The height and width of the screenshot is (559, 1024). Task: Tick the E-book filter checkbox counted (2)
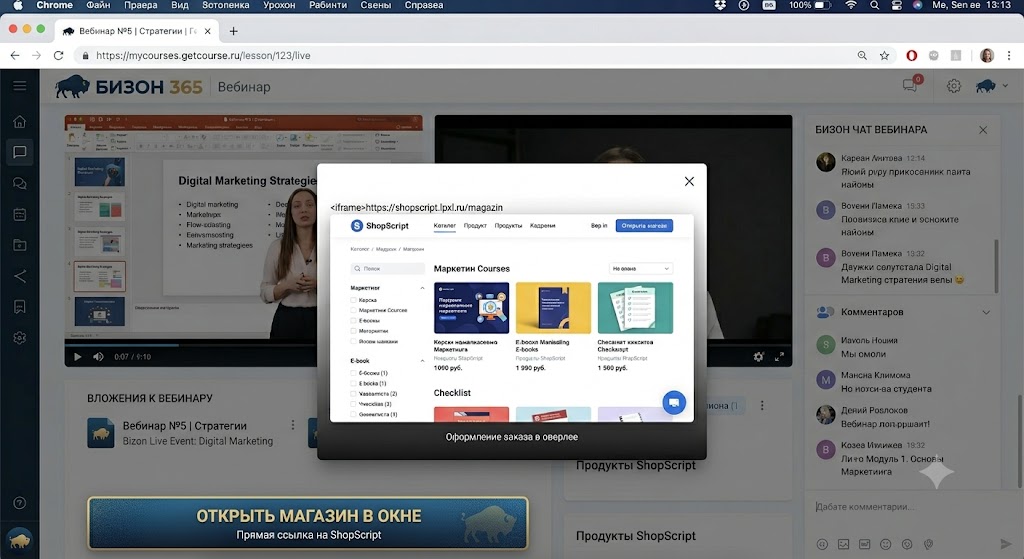[x=353, y=394]
